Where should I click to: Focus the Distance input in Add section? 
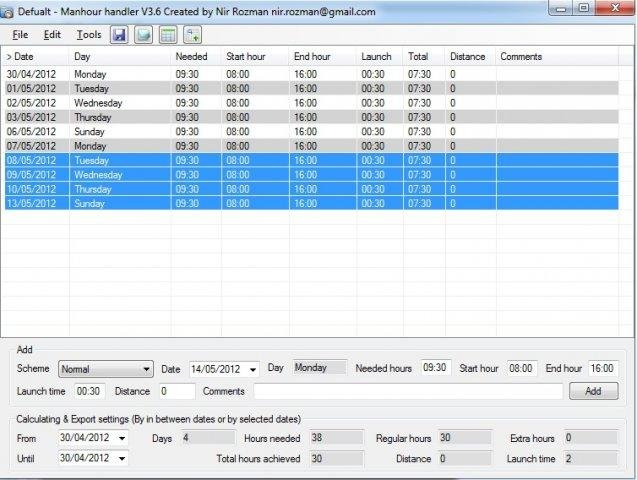pyautogui.click(x=177, y=391)
